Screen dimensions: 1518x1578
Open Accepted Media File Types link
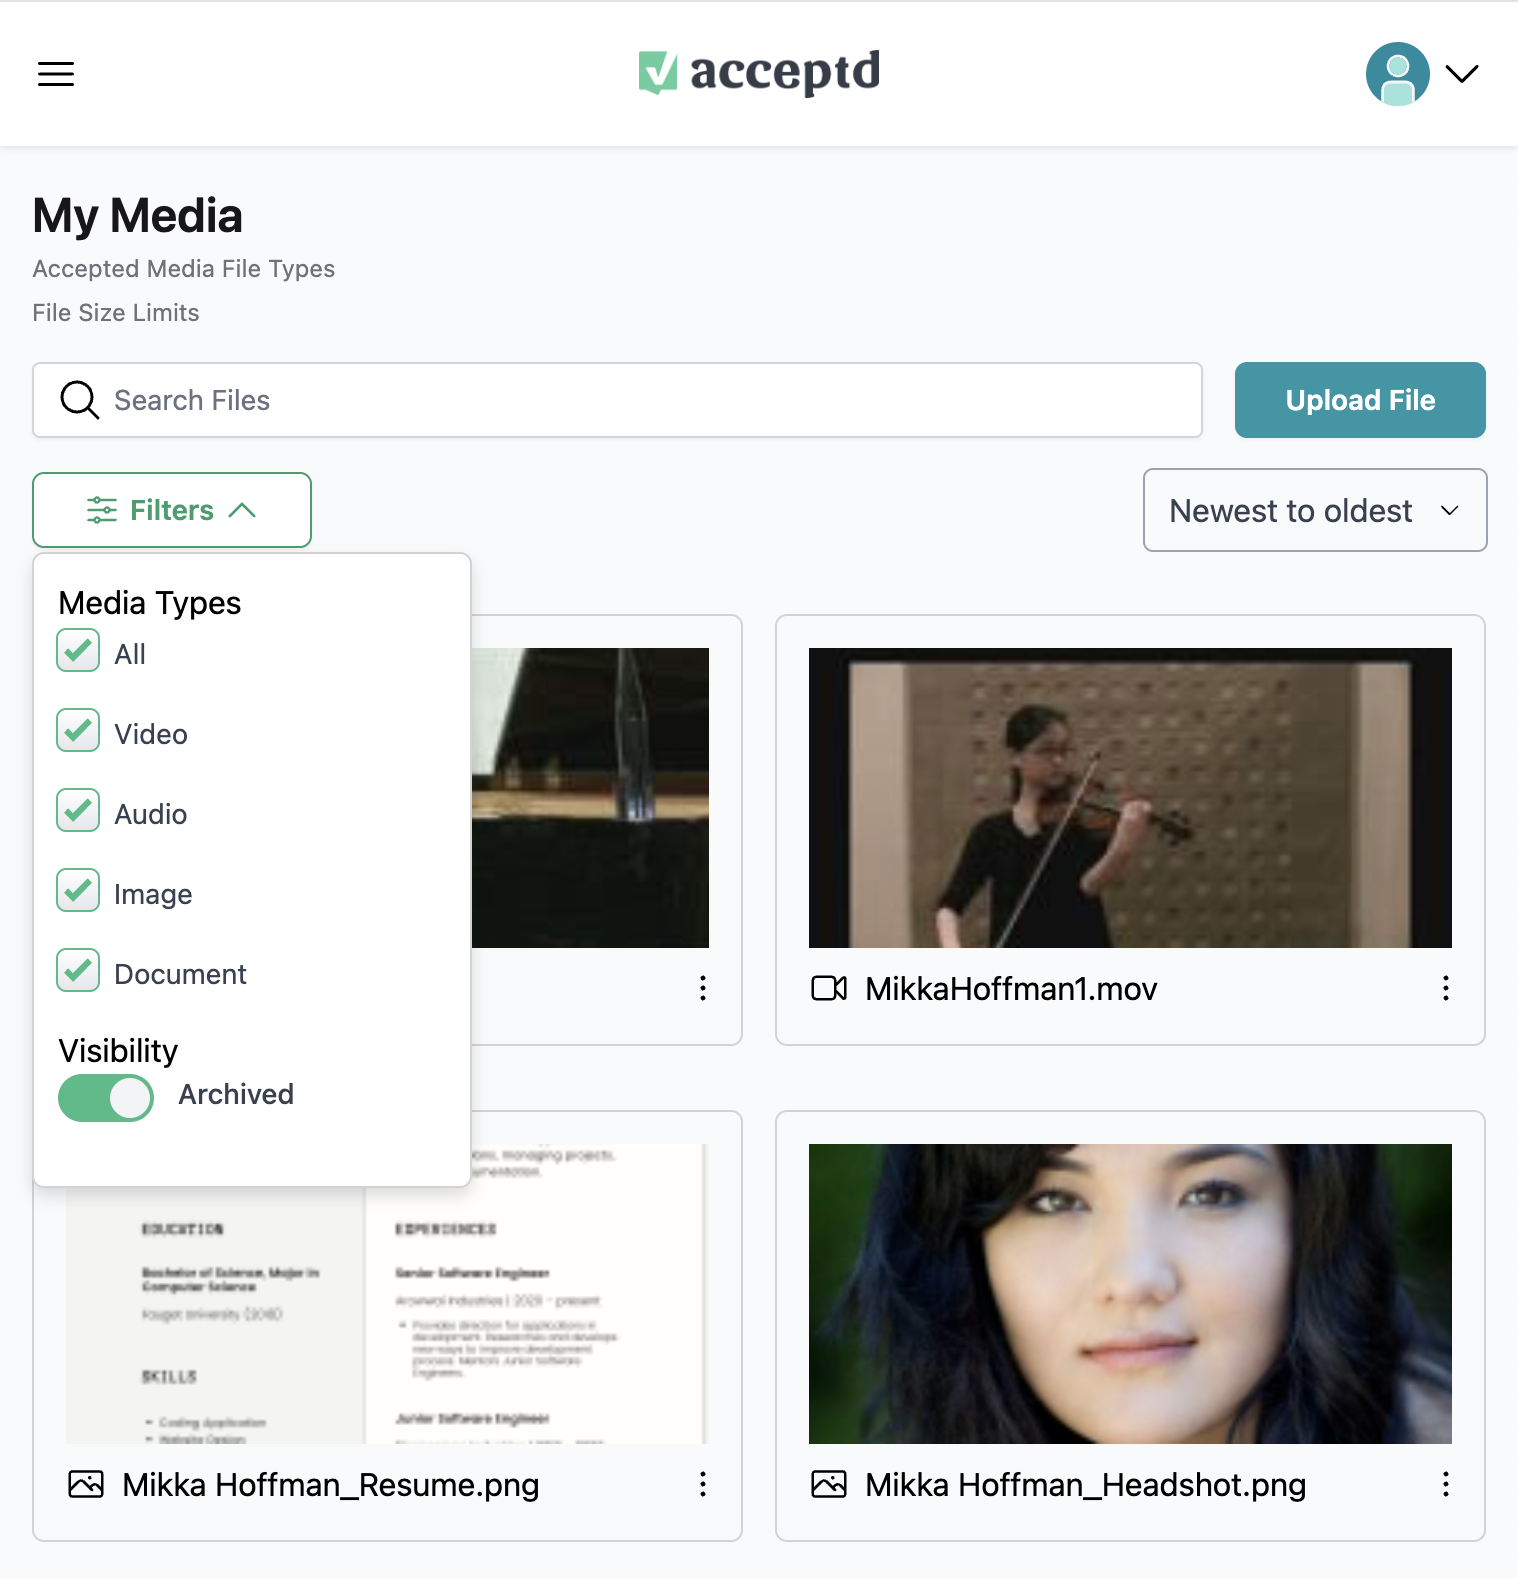click(x=184, y=269)
